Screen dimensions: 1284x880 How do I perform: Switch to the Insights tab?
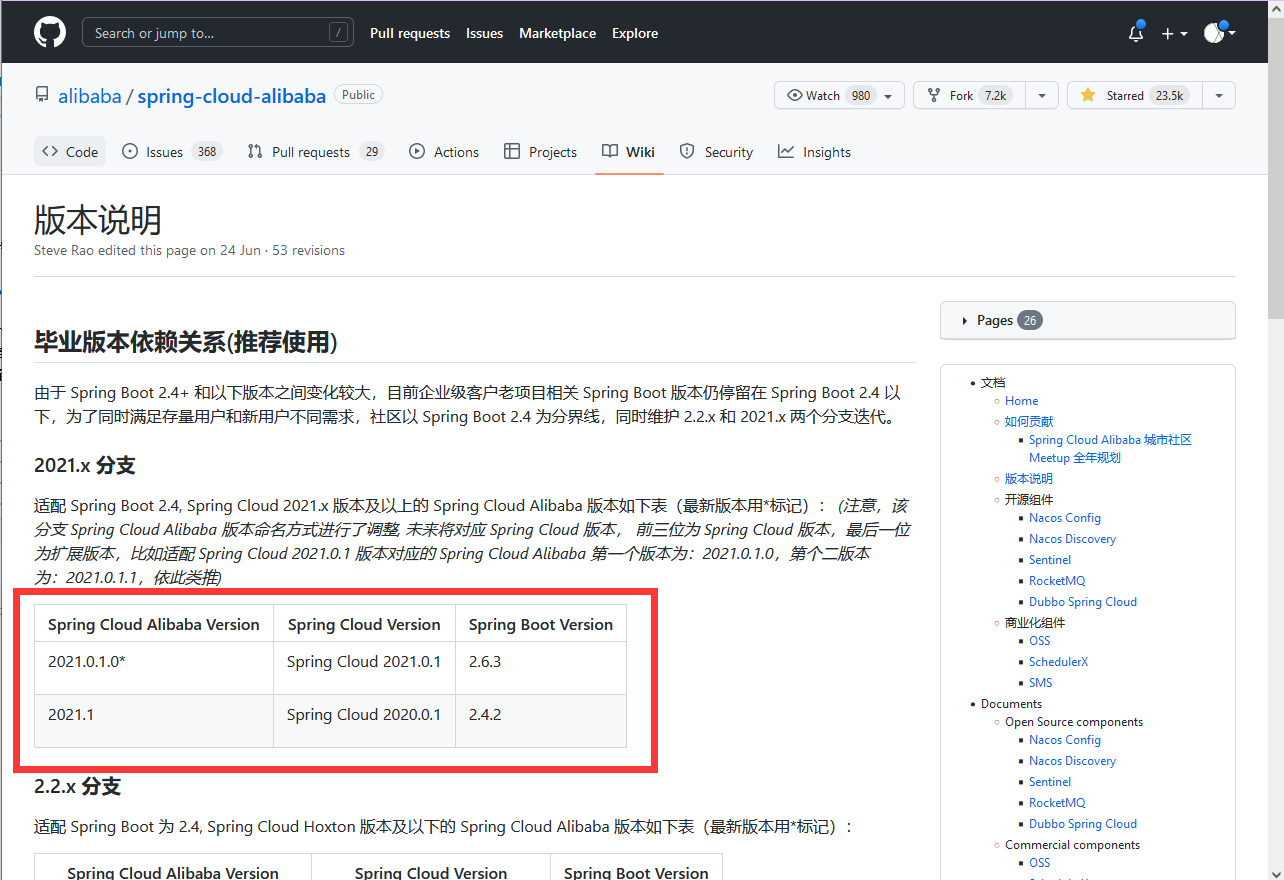click(x=815, y=152)
